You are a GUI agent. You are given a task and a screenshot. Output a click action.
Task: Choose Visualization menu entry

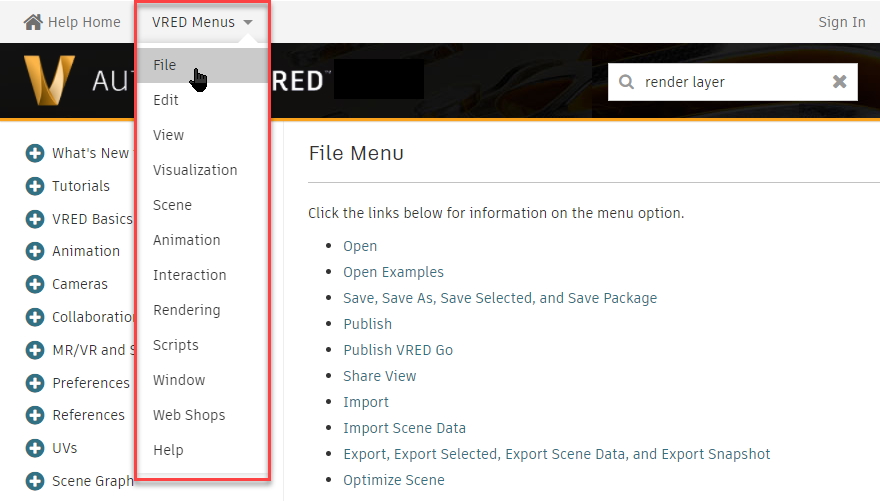click(195, 170)
